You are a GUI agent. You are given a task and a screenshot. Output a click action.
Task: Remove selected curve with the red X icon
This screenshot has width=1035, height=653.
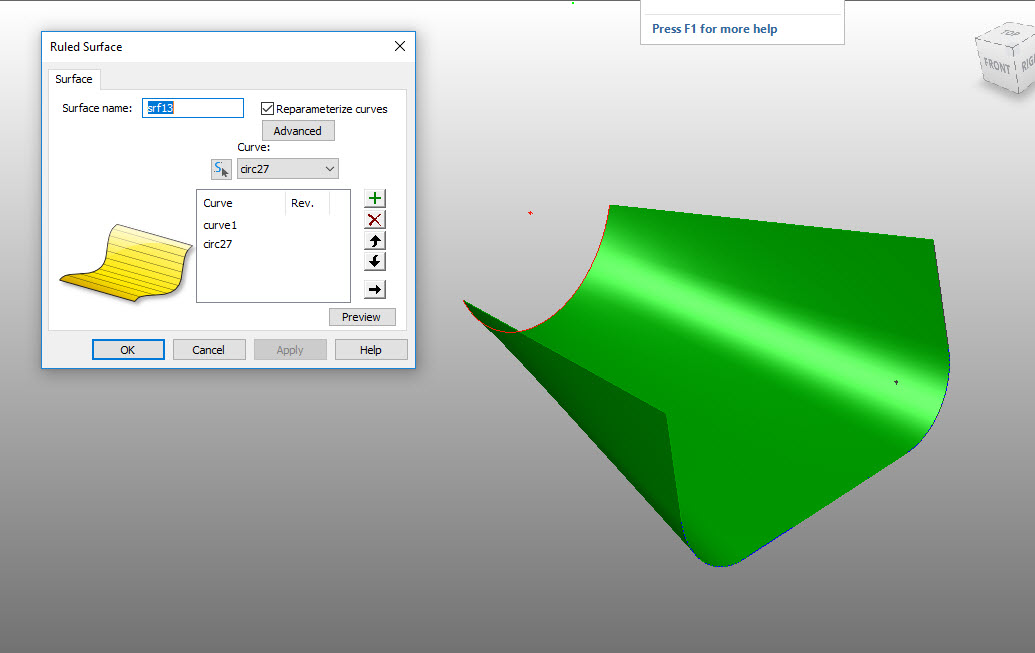pos(374,219)
